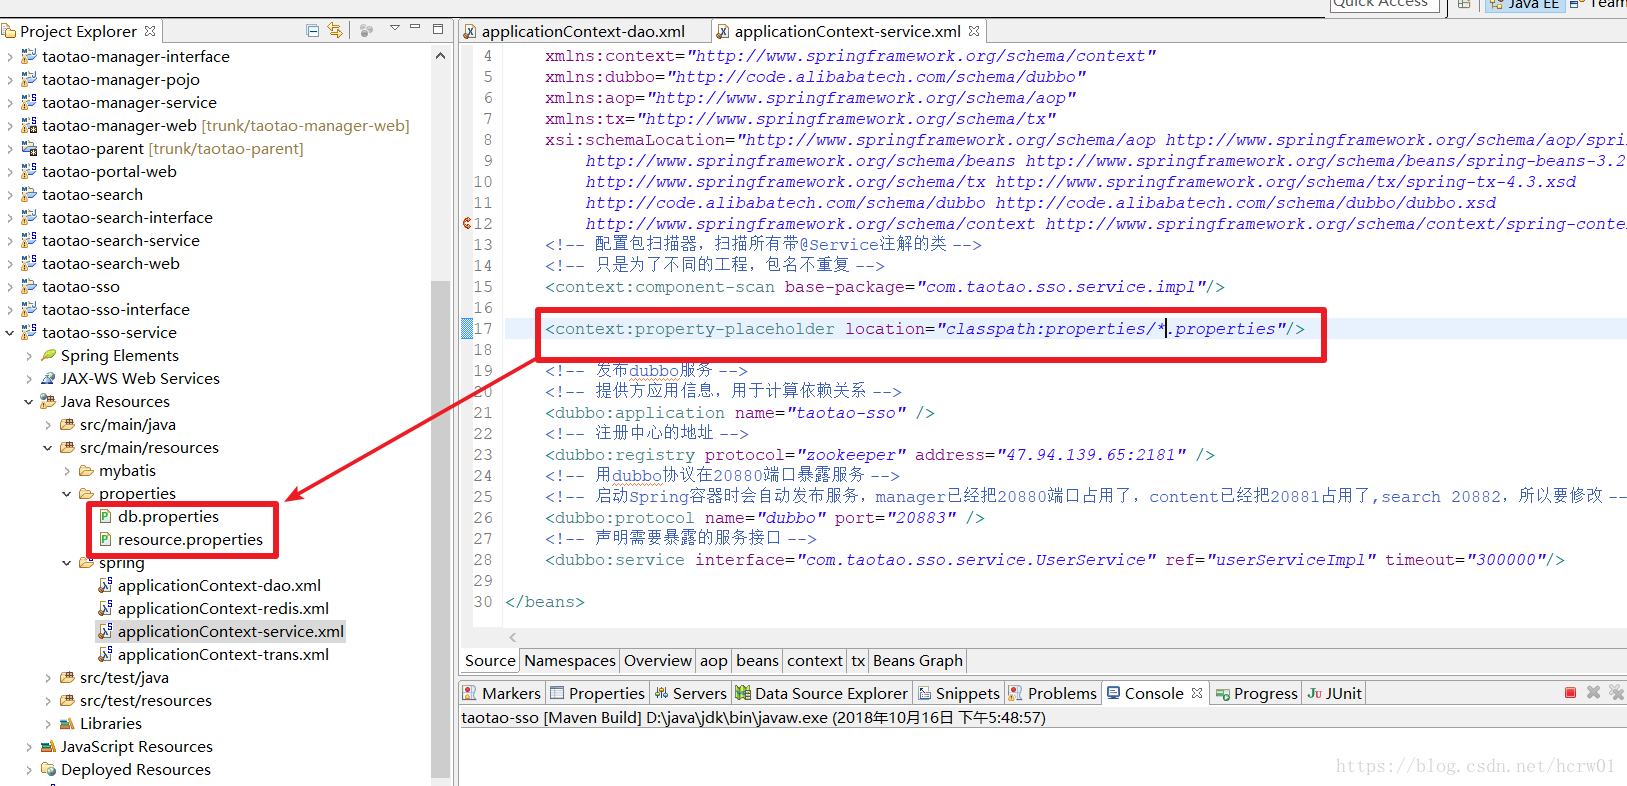The image size is (1627, 786).
Task: Collapse the taotao-sso-service project
Action: click(x=10, y=333)
